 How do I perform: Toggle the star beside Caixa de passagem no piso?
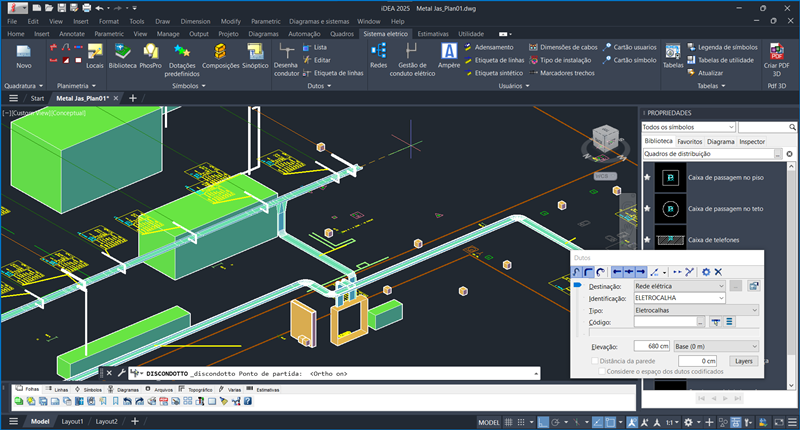click(648, 177)
